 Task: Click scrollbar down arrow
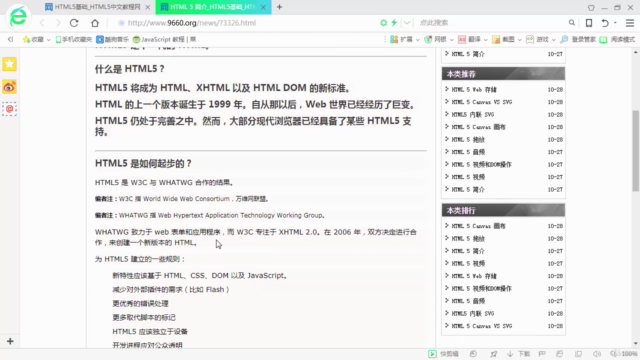(636, 344)
